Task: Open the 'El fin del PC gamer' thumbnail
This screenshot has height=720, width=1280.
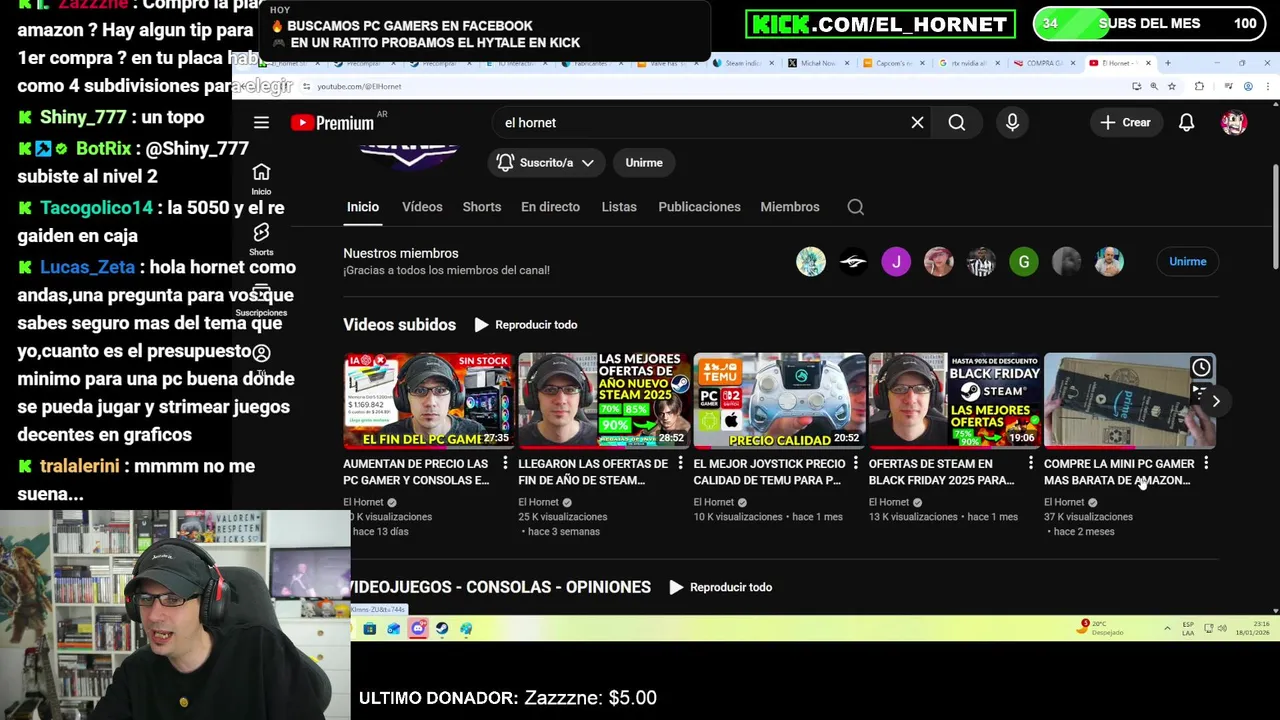Action: (429, 400)
